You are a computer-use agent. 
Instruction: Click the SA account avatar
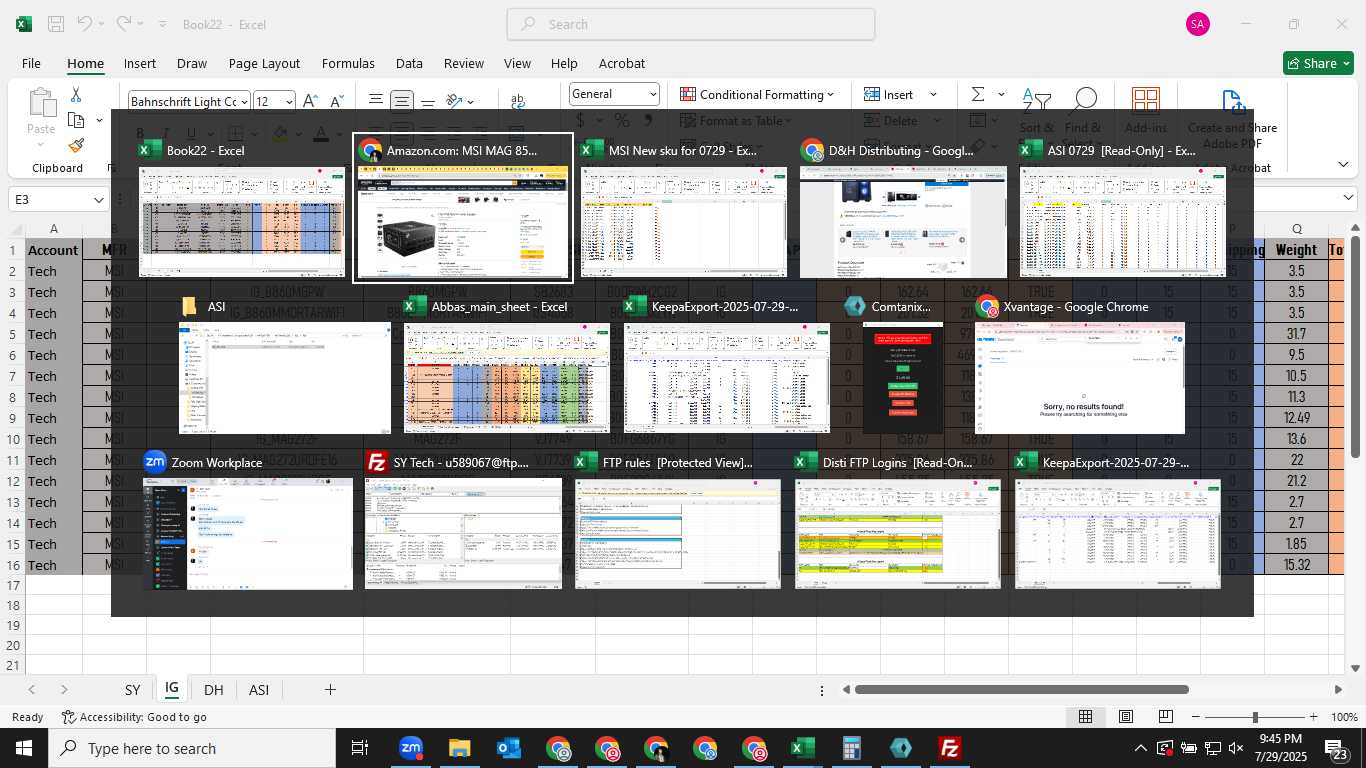[x=1198, y=24]
